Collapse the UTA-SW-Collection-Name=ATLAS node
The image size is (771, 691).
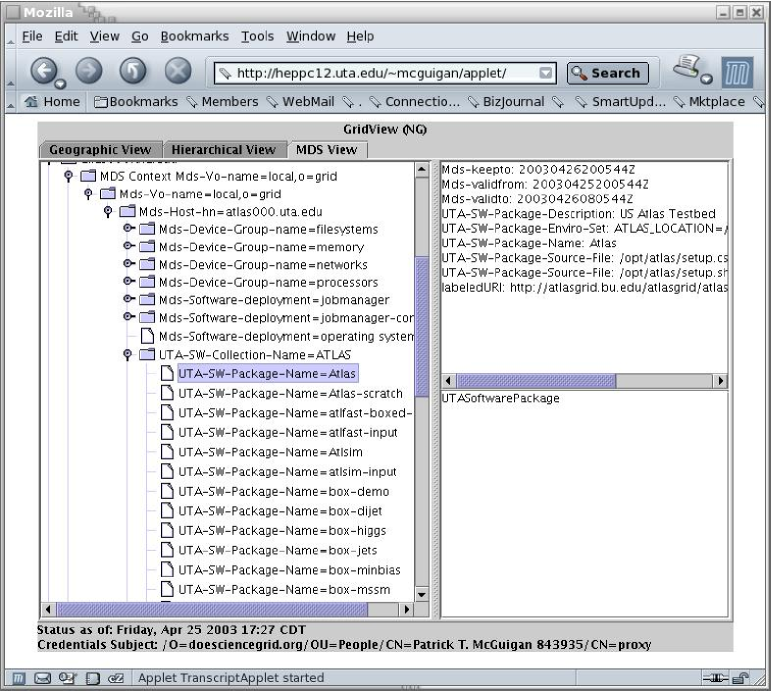(129, 355)
